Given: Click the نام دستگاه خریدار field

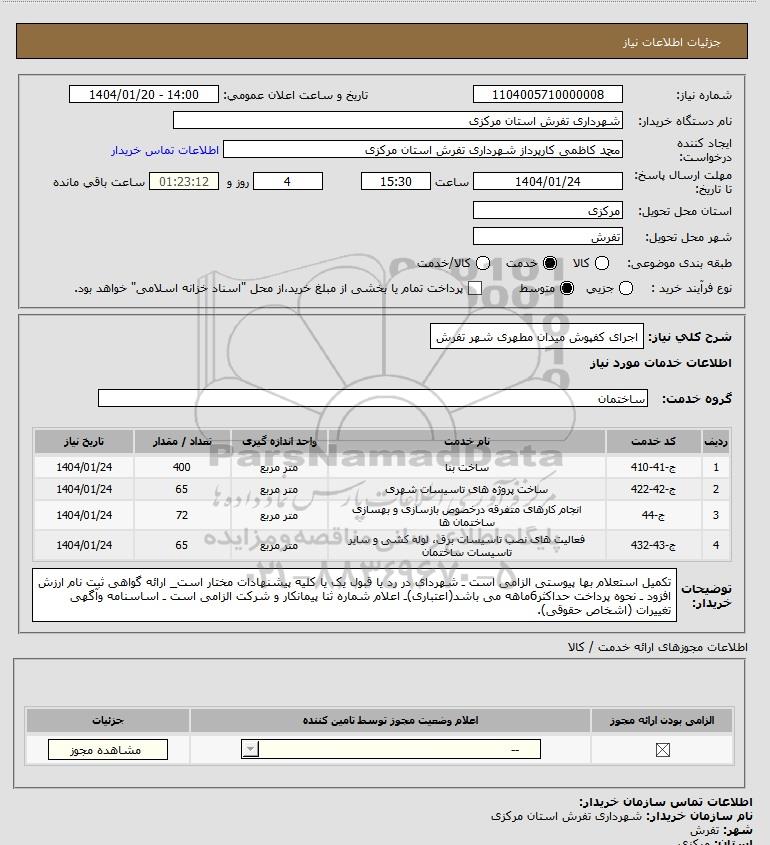Looking at the screenshot, I should coord(398,121).
